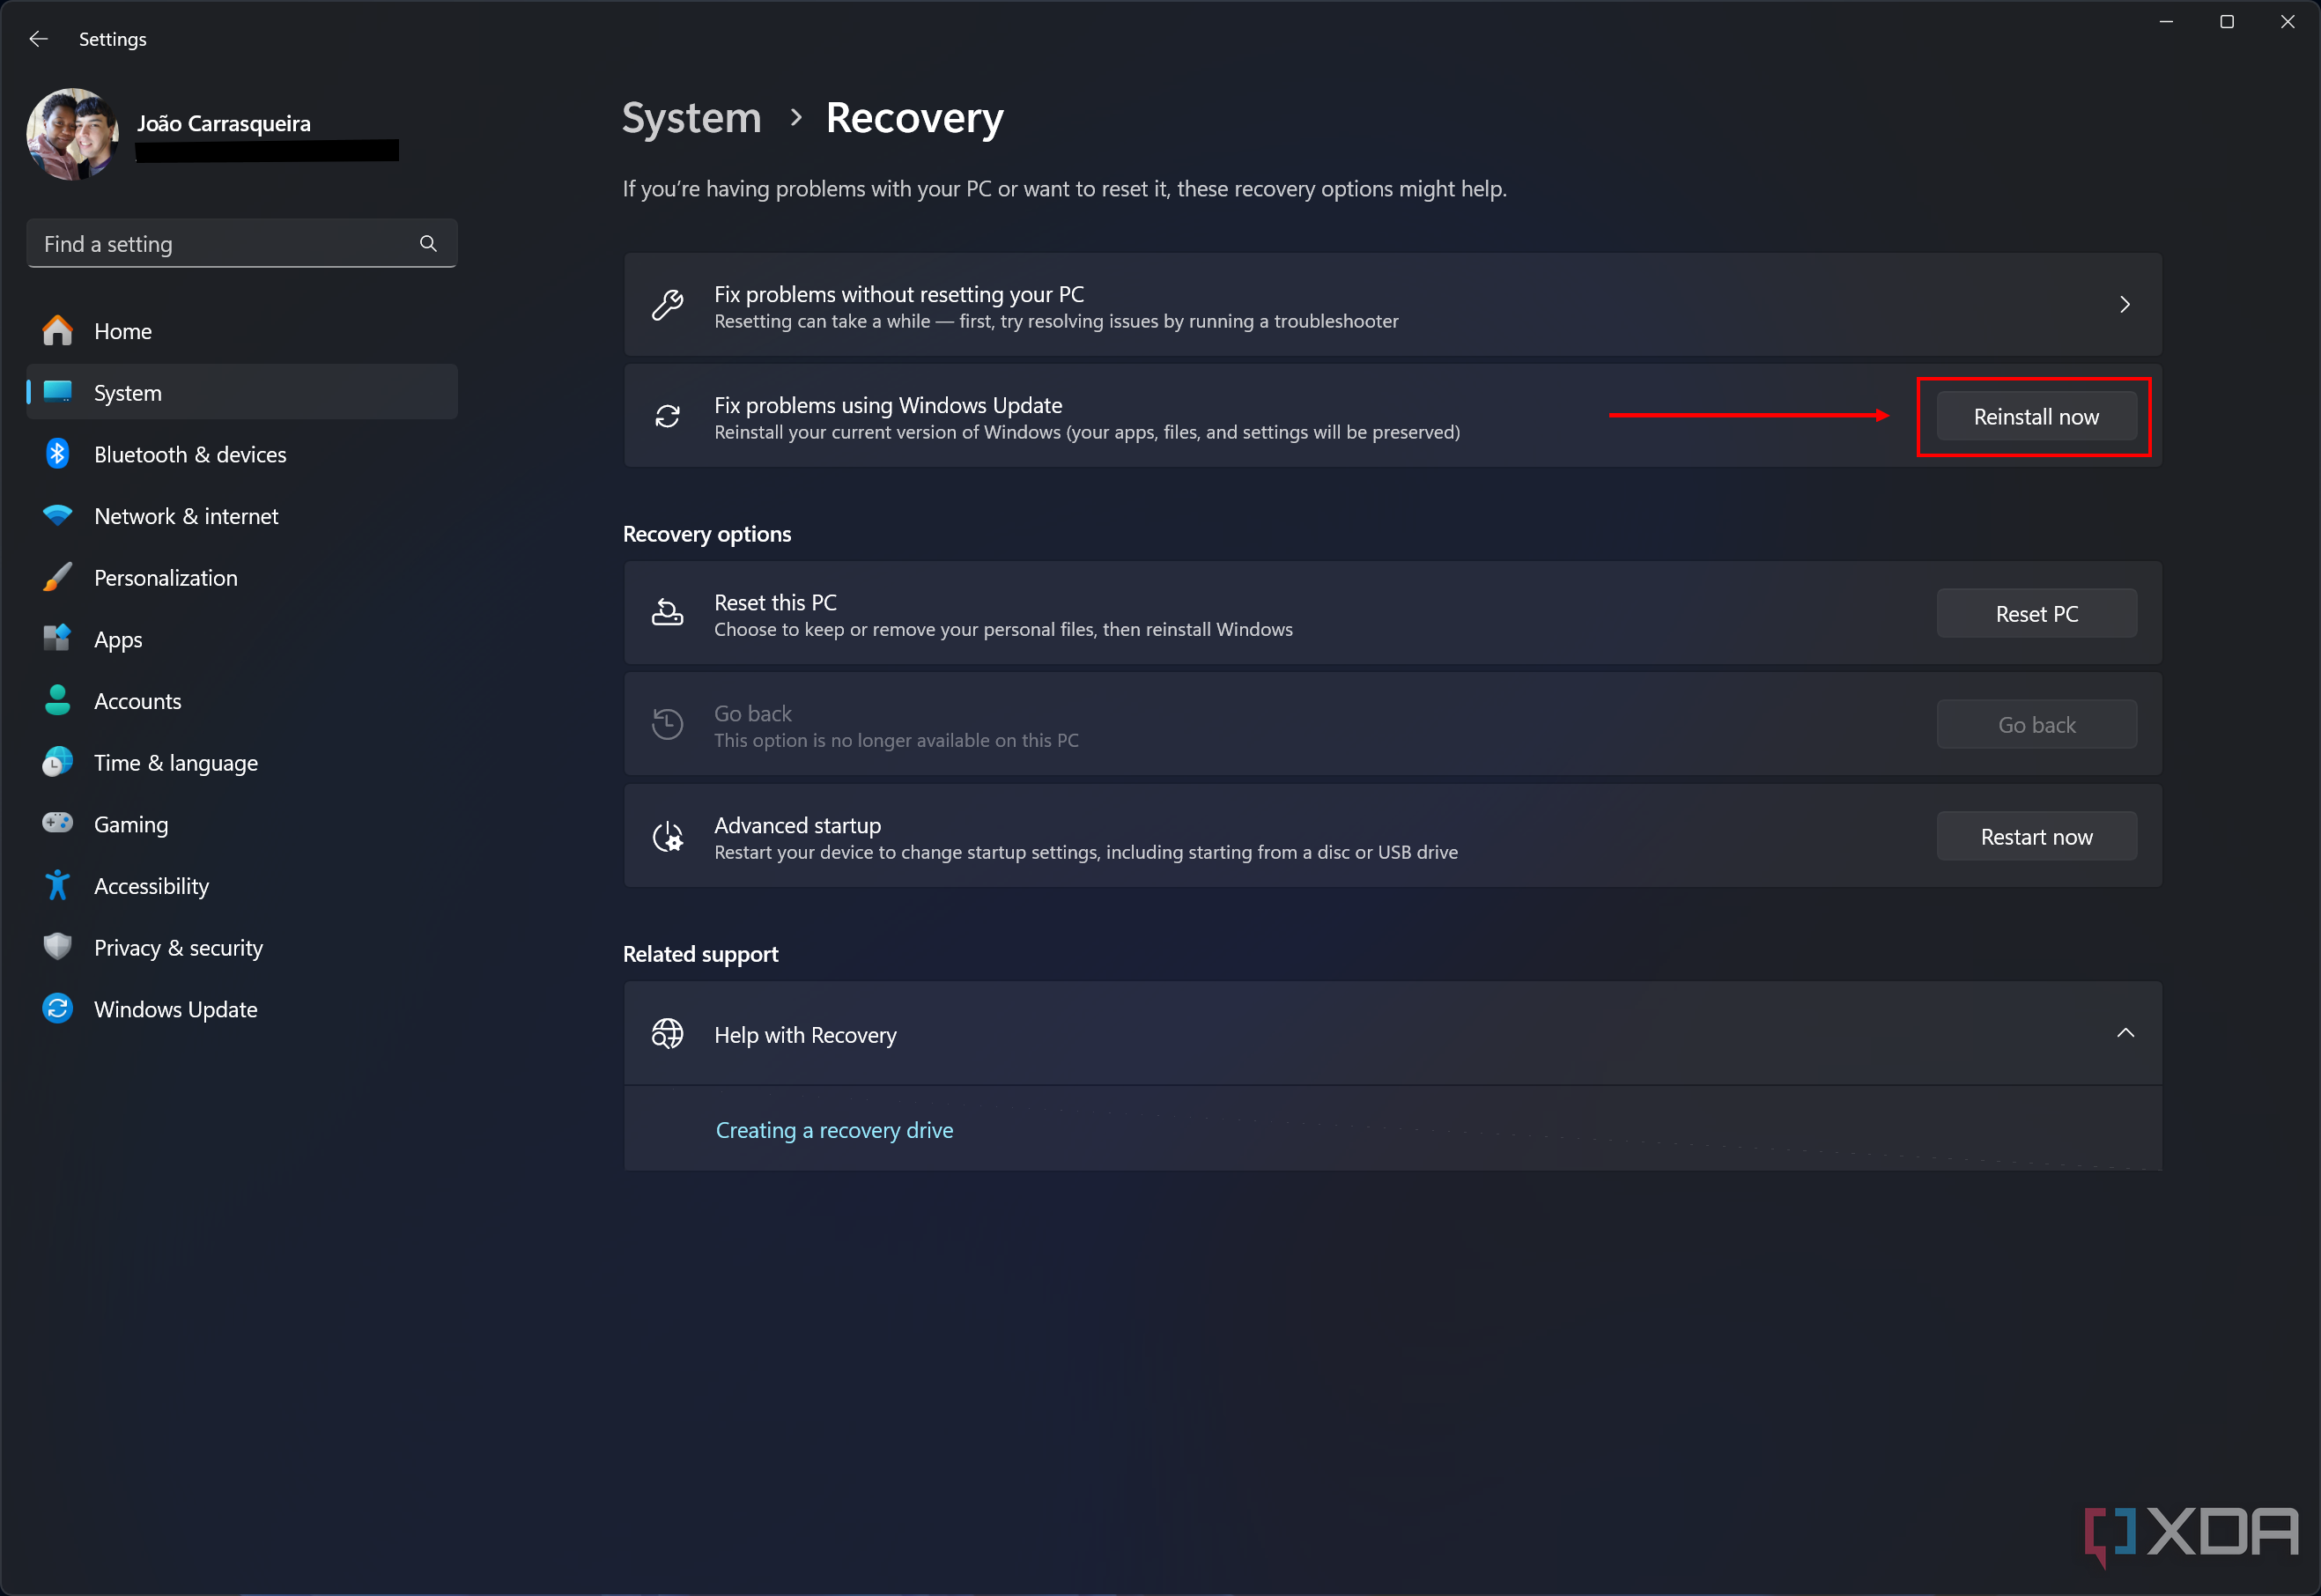Click the back arrow in Settings title bar

(x=38, y=39)
